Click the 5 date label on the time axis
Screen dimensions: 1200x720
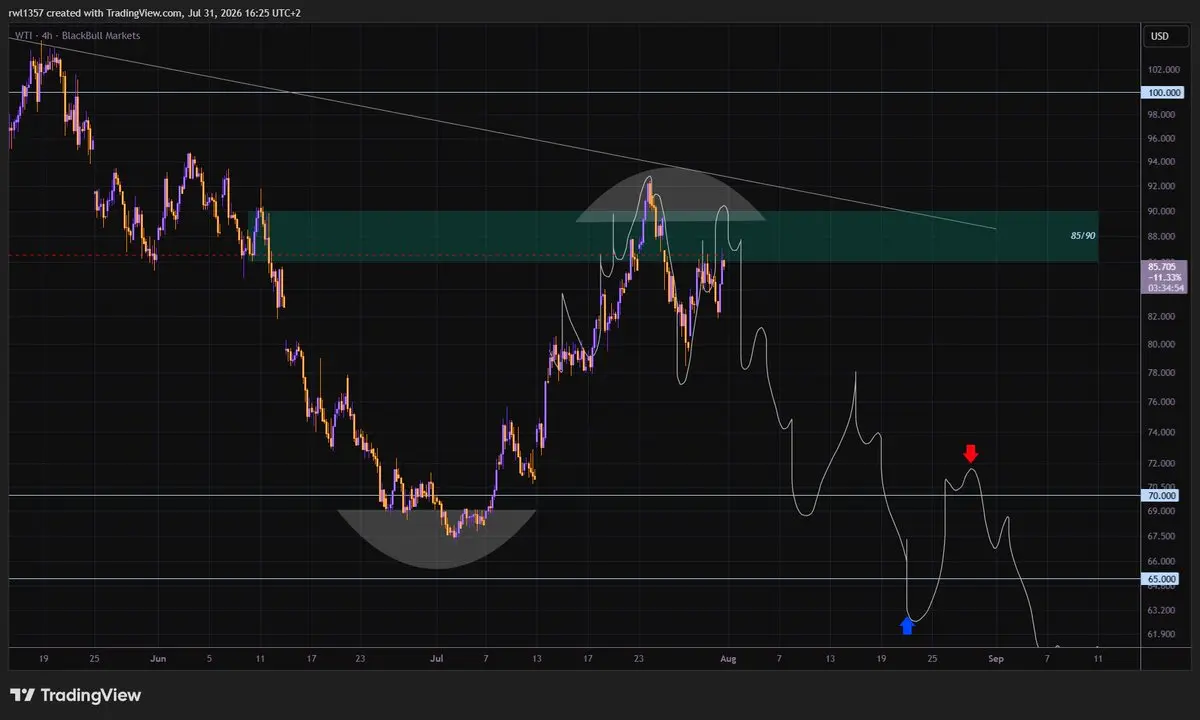(x=210, y=660)
